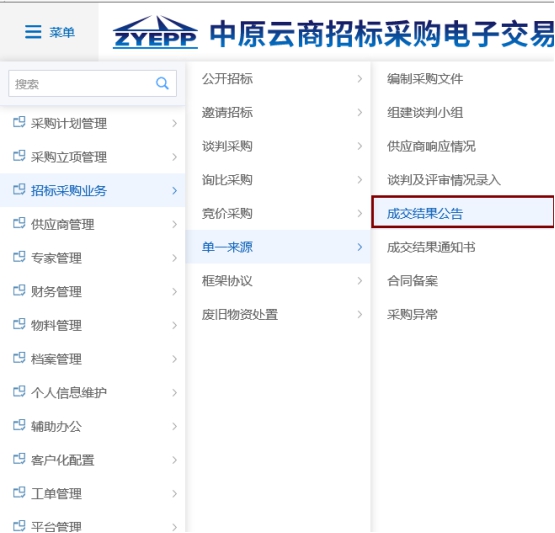Click the icon beside 供应商管理
Image resolution: width=555 pixels, height=533 pixels.
coord(19,223)
